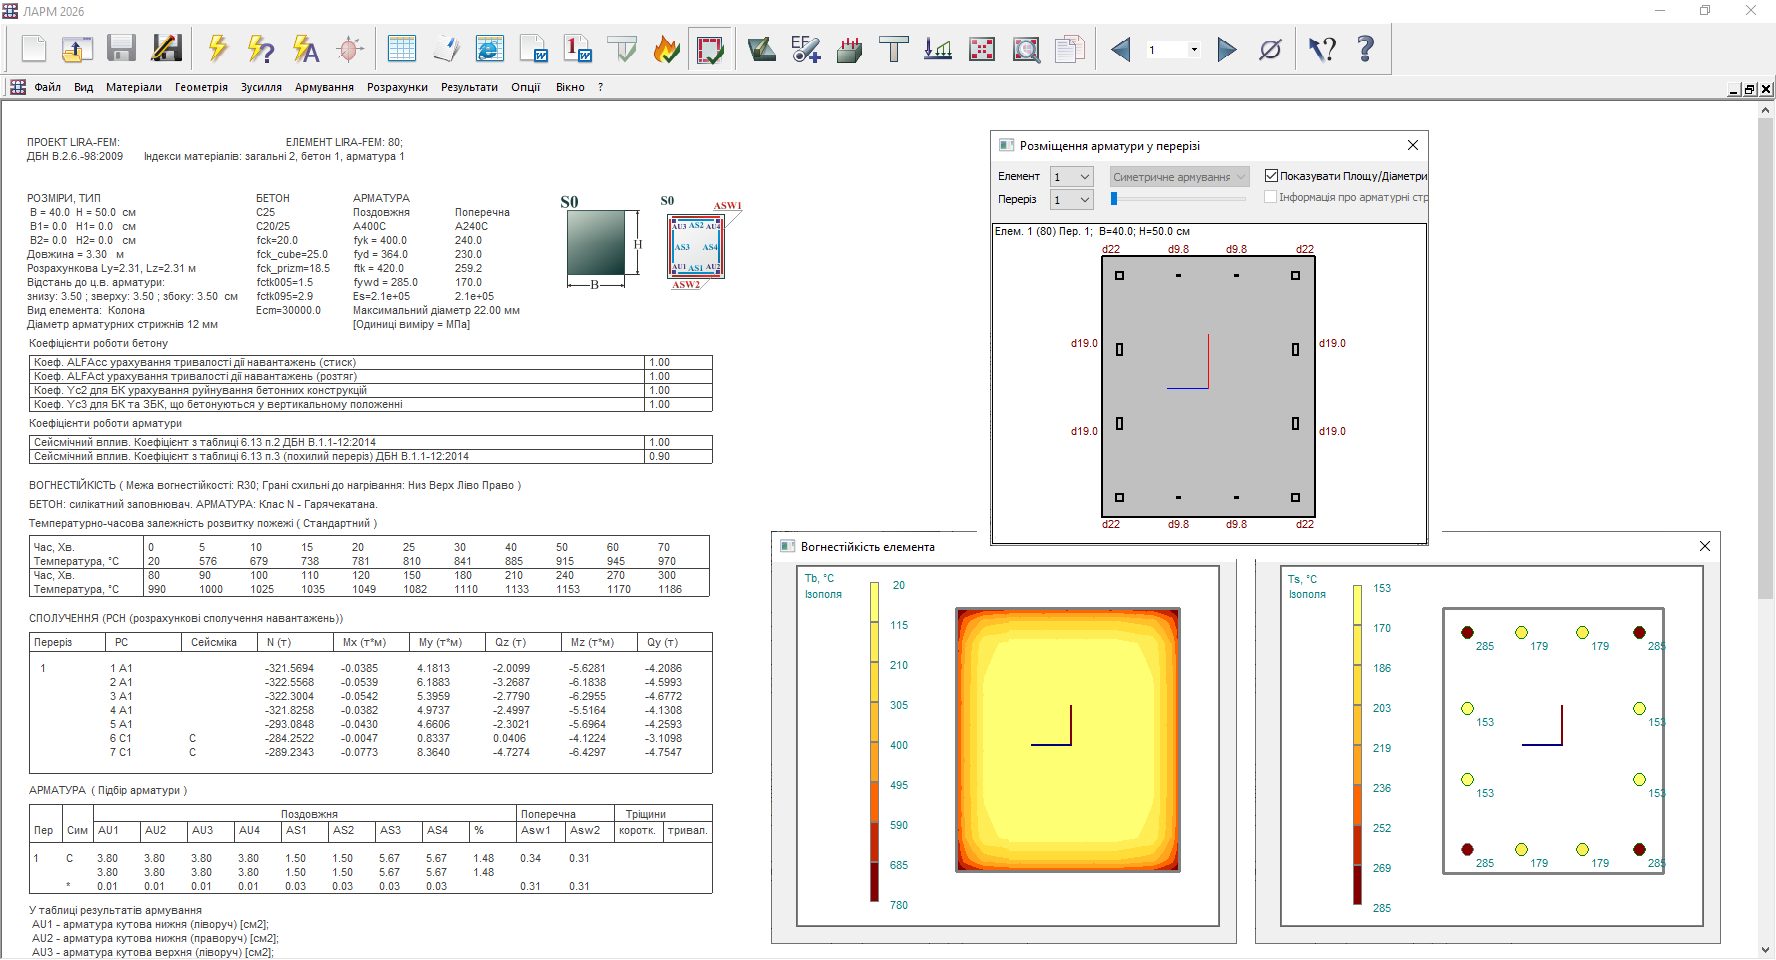Click the results table grid icon

tap(402, 49)
